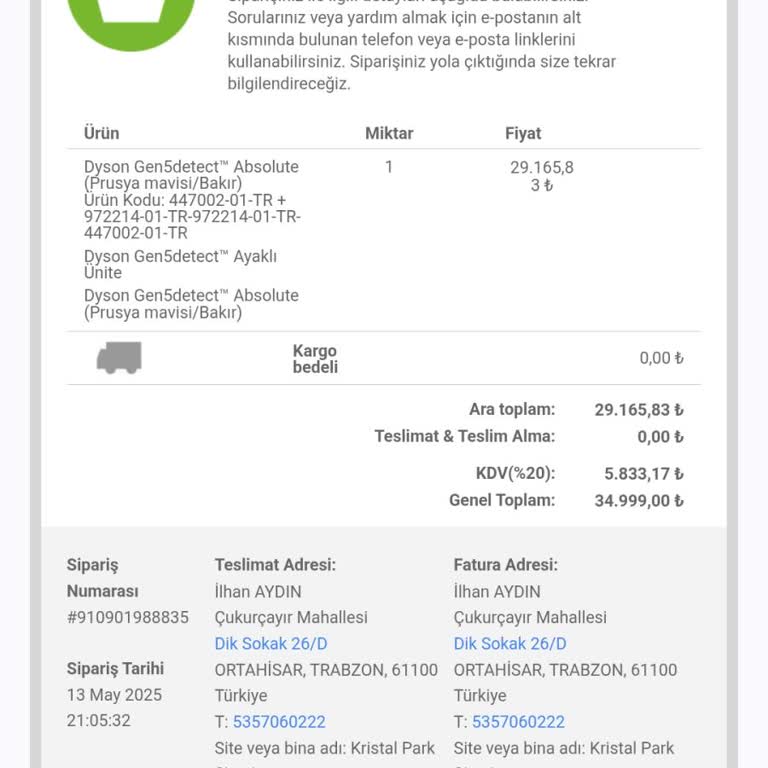Click the order time 21:05:32
Screen dimensions: 768x768
[99, 720]
